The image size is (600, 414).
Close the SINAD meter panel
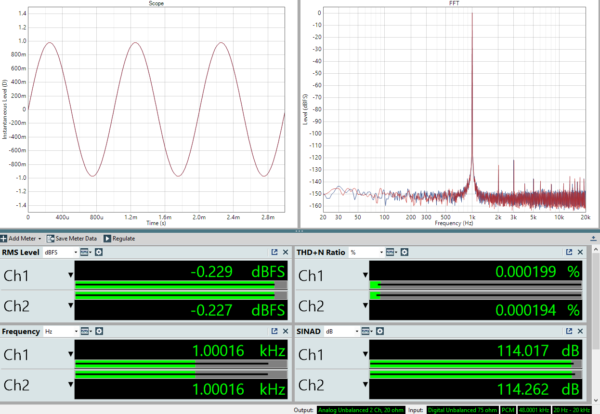point(581,330)
